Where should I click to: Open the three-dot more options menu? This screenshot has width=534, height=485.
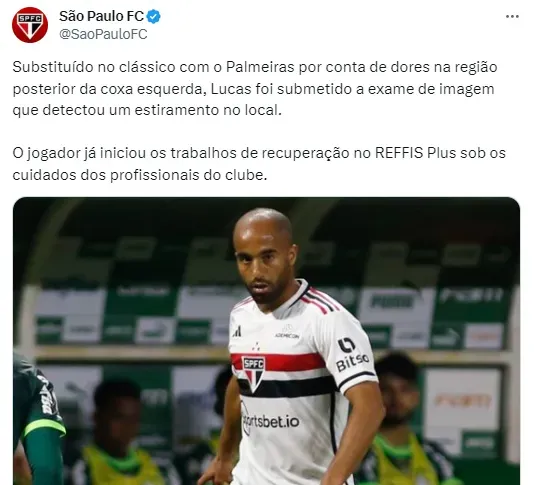click(x=512, y=17)
